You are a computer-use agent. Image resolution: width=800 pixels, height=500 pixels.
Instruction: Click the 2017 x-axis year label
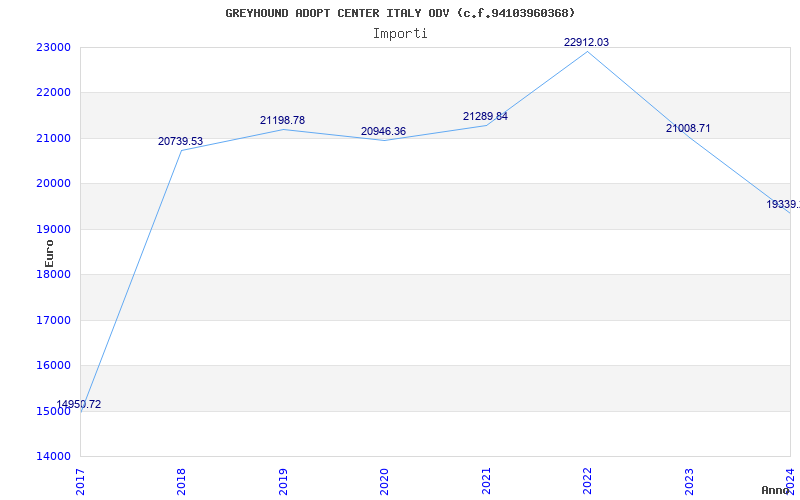[80, 481]
